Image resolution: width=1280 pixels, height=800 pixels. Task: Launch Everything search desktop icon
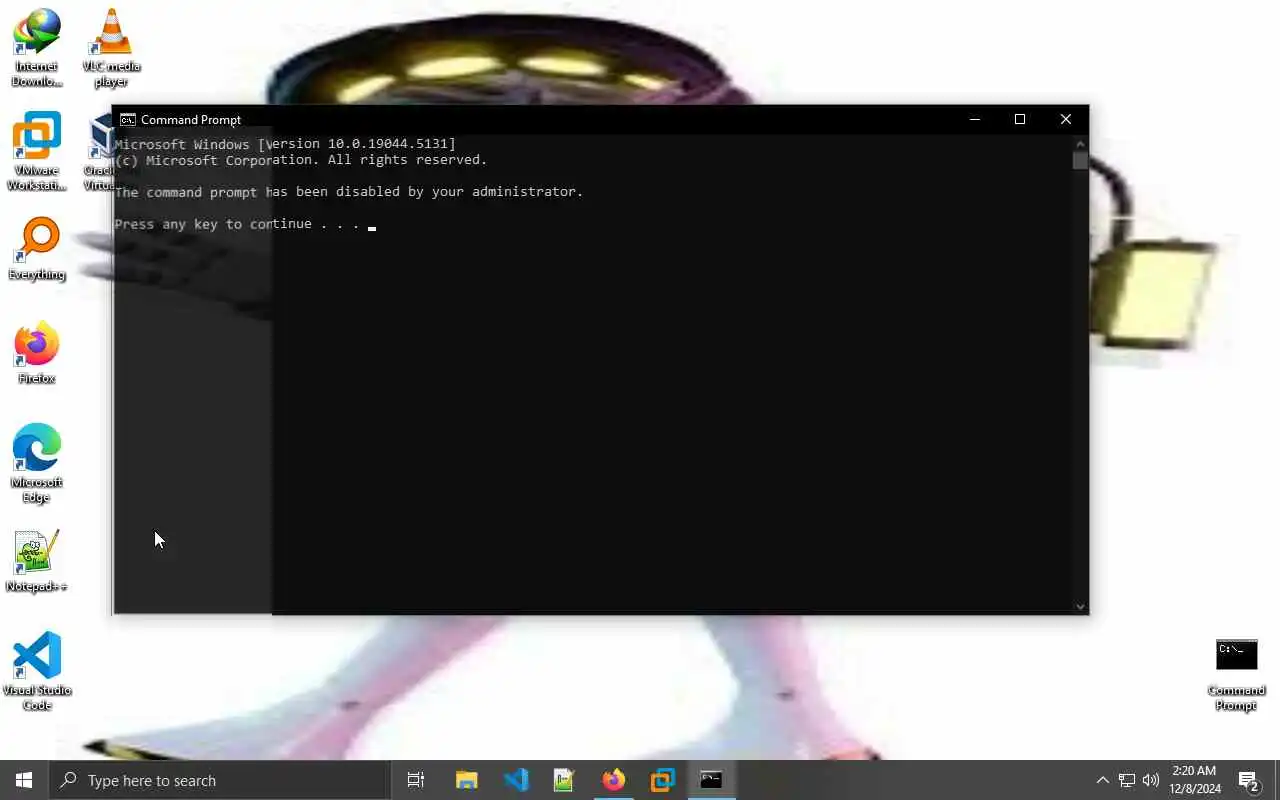[37, 248]
